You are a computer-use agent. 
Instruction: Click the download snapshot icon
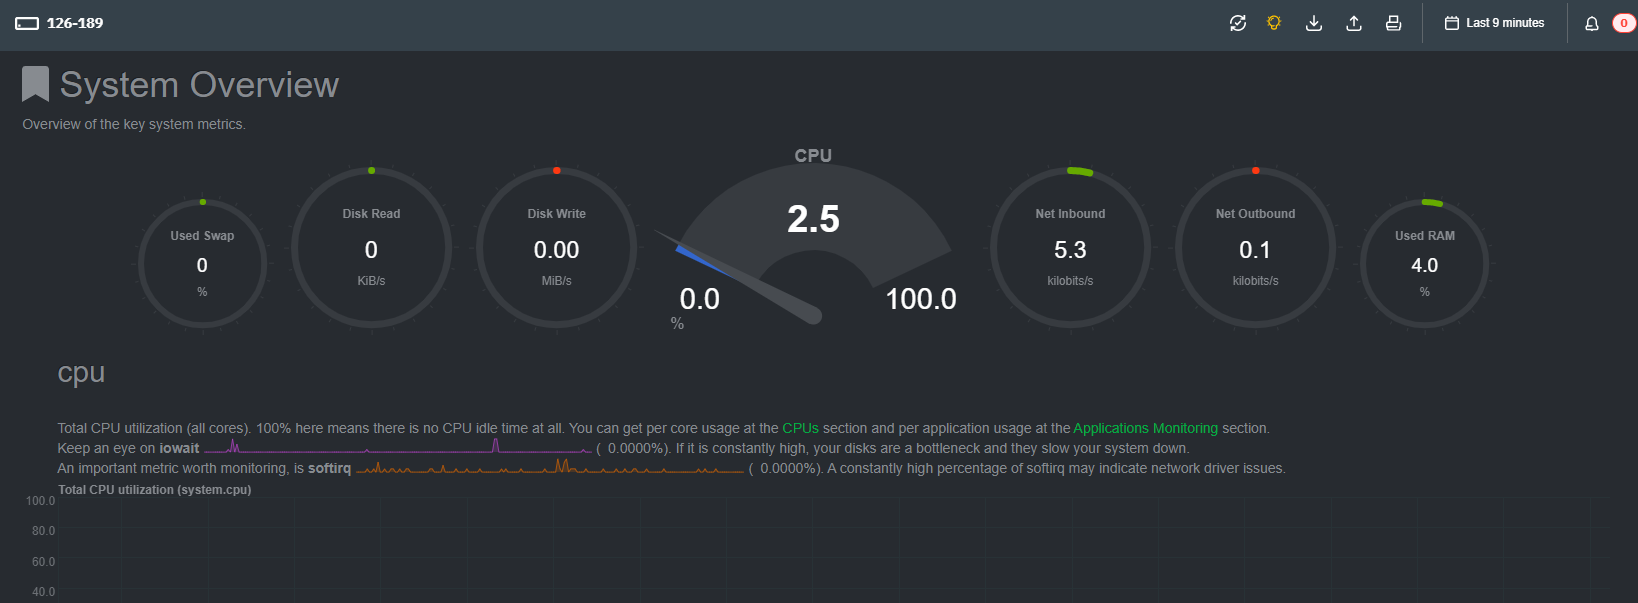1314,23
